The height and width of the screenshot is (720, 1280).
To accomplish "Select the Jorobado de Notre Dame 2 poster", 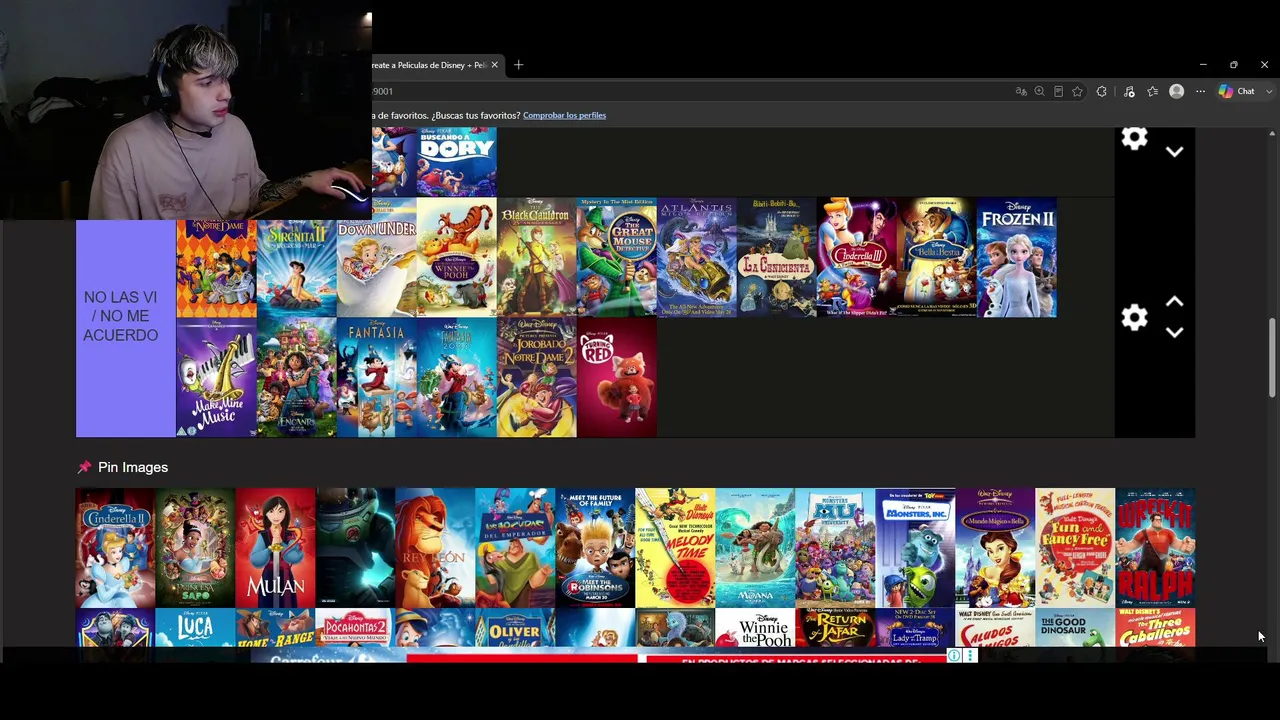I will coord(536,378).
